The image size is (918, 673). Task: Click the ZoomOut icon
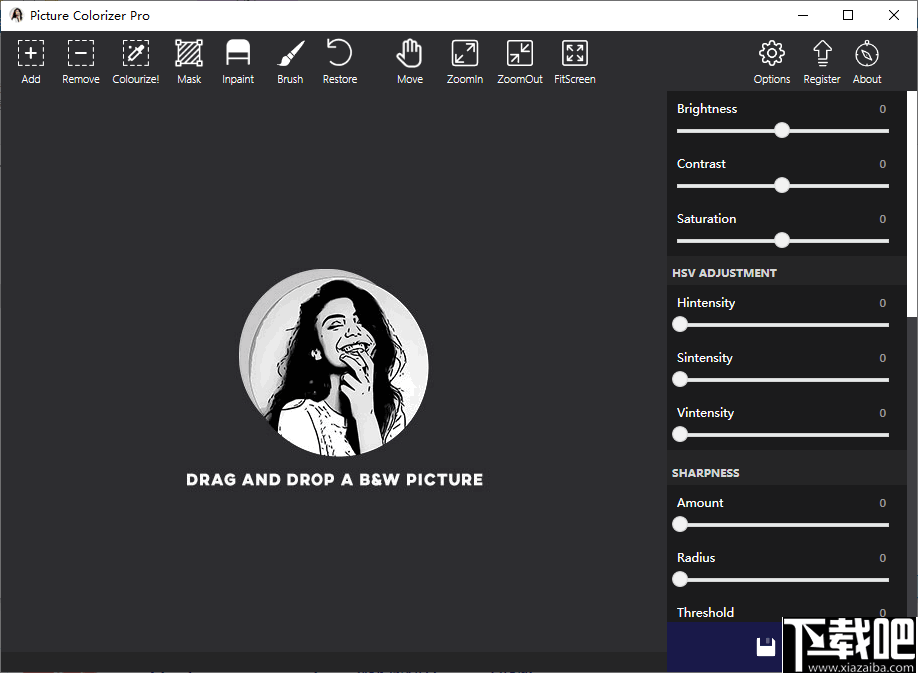pos(519,53)
